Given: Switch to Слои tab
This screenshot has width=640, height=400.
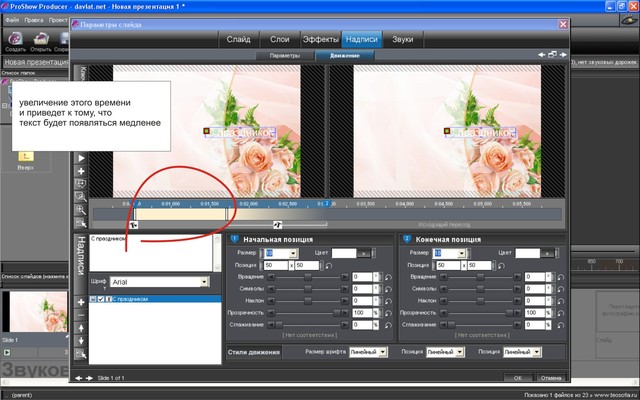Looking at the screenshot, I should click(280, 40).
